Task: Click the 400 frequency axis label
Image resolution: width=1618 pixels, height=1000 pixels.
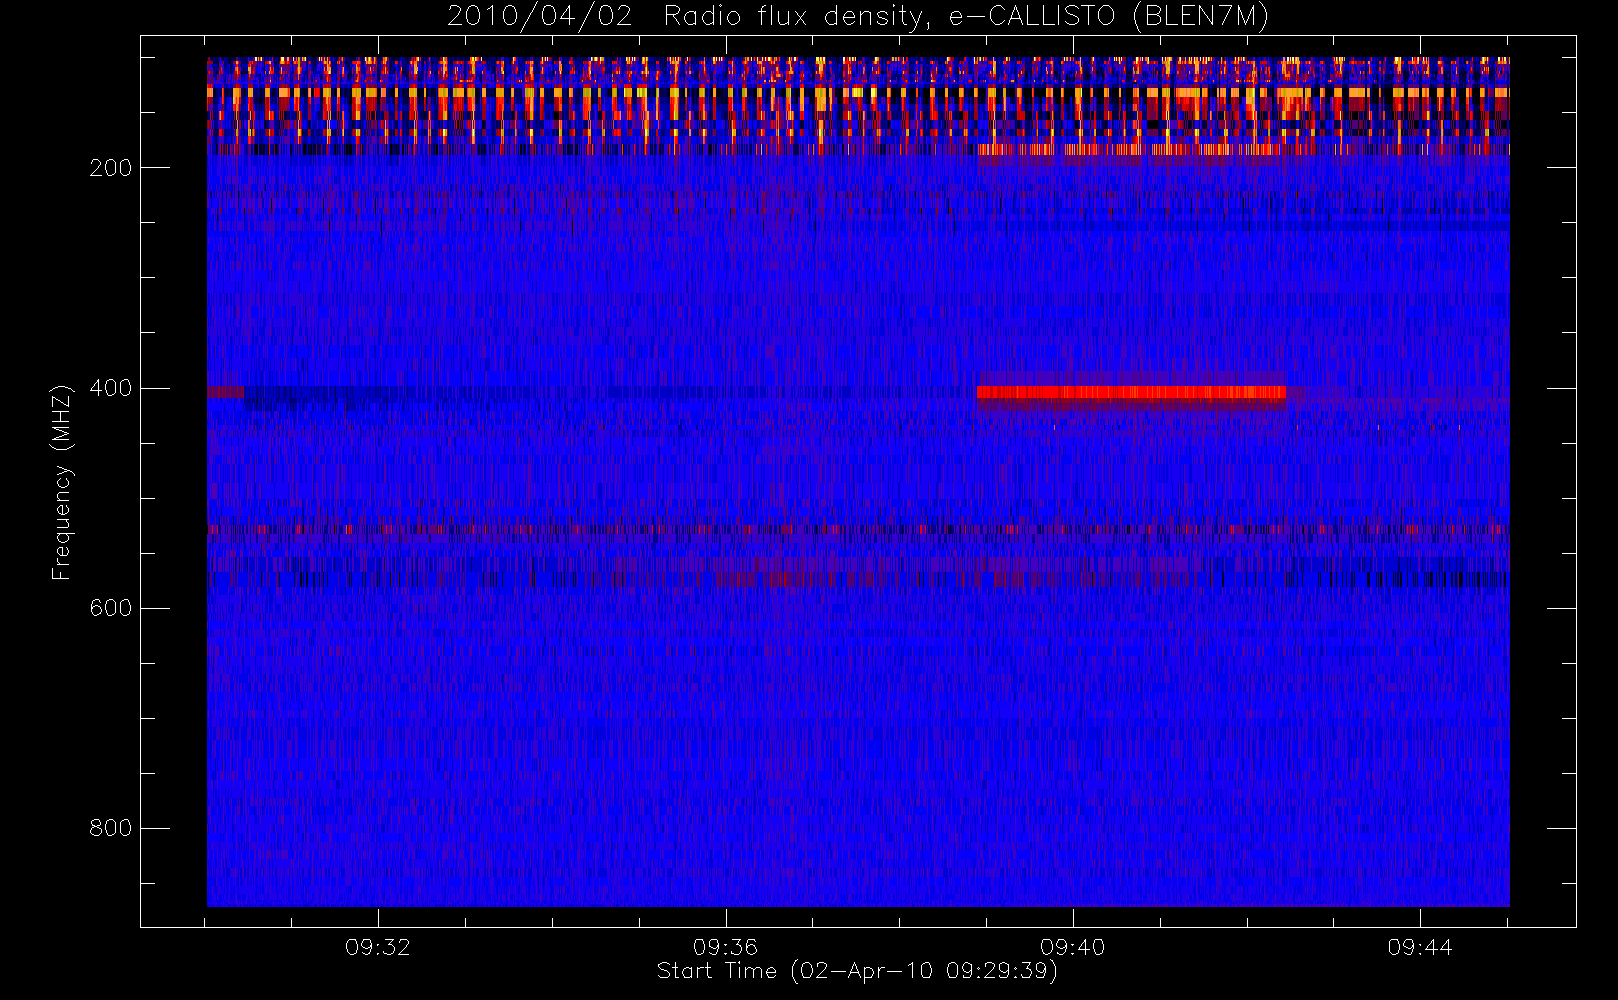Action: [110, 388]
